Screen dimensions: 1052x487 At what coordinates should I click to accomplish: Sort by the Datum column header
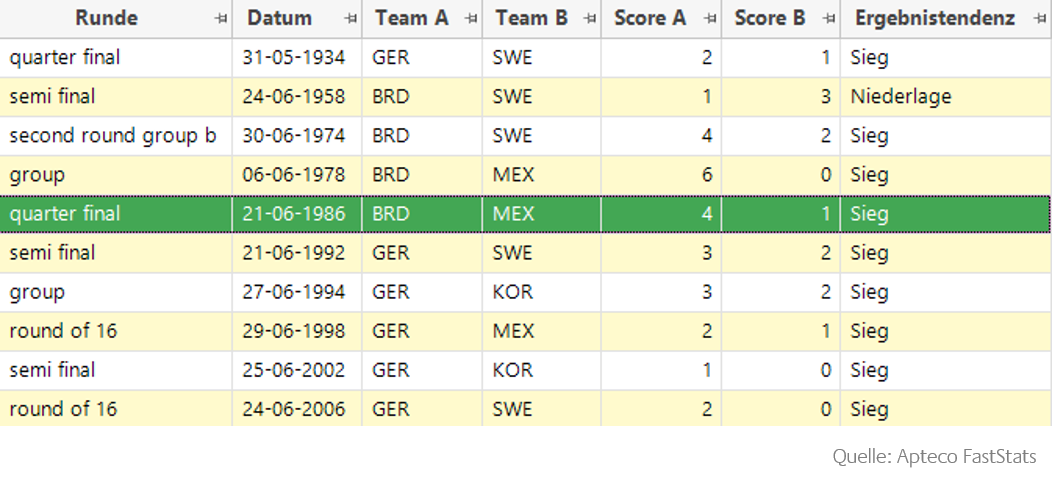[279, 18]
